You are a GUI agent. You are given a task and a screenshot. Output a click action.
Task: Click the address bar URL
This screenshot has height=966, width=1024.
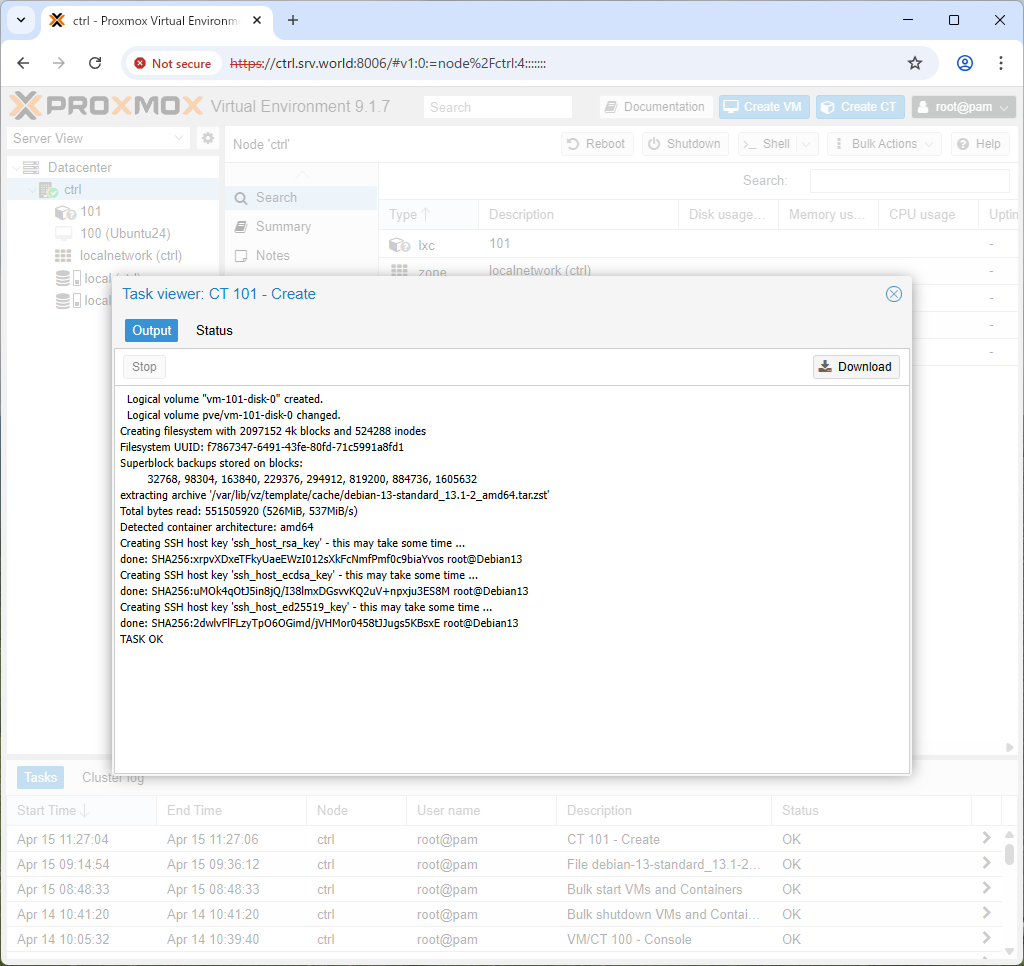tap(388, 63)
